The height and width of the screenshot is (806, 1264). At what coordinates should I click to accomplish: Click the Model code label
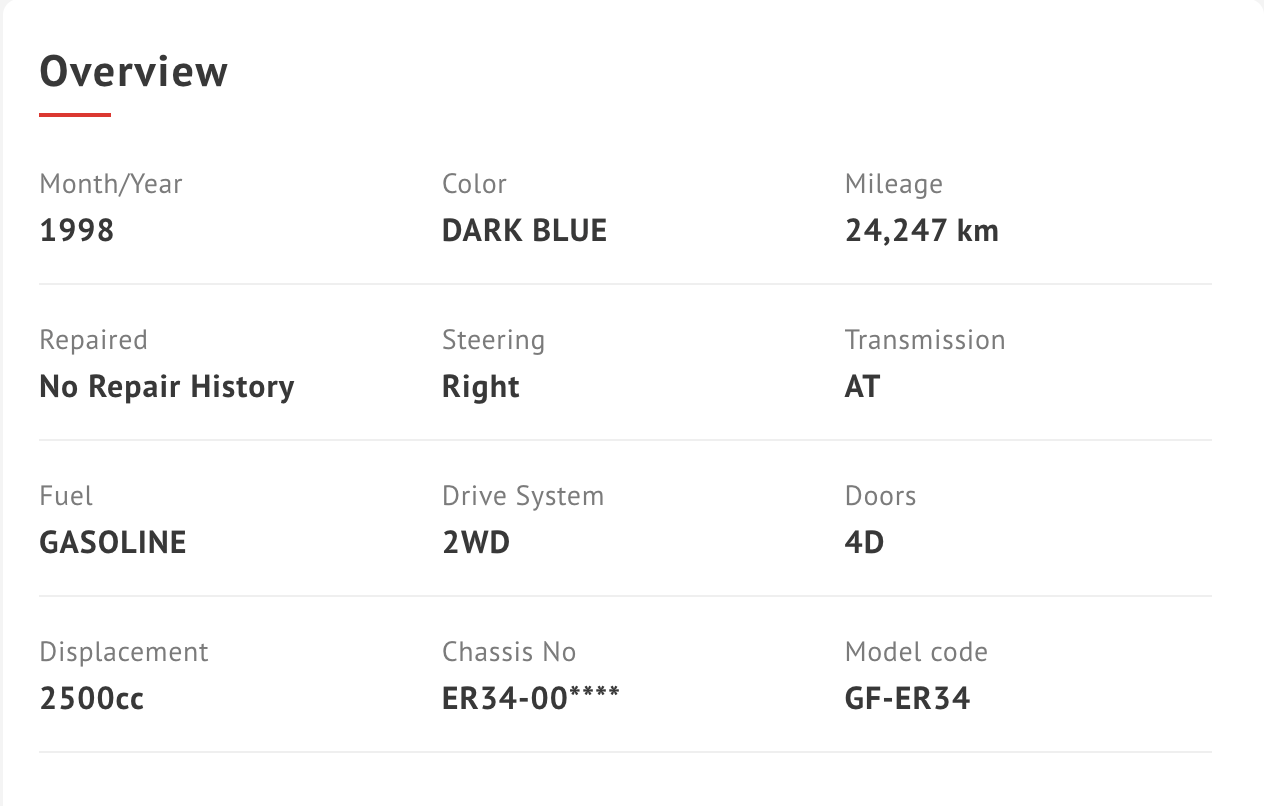pyautogui.click(x=917, y=652)
